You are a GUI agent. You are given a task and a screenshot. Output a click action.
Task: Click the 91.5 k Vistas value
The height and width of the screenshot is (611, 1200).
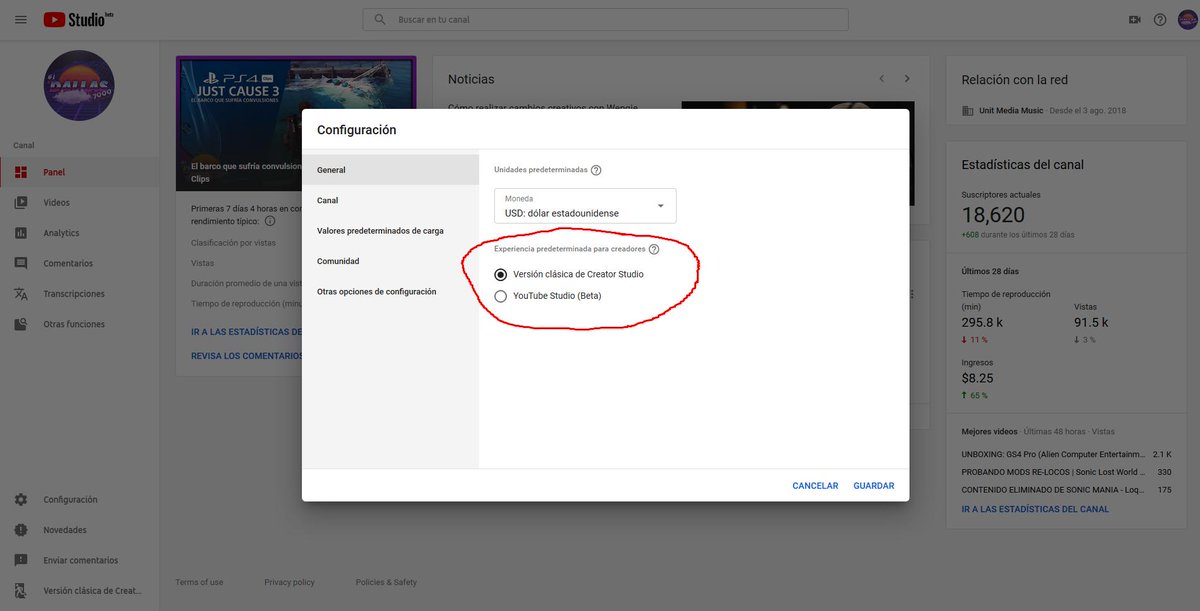click(1091, 322)
